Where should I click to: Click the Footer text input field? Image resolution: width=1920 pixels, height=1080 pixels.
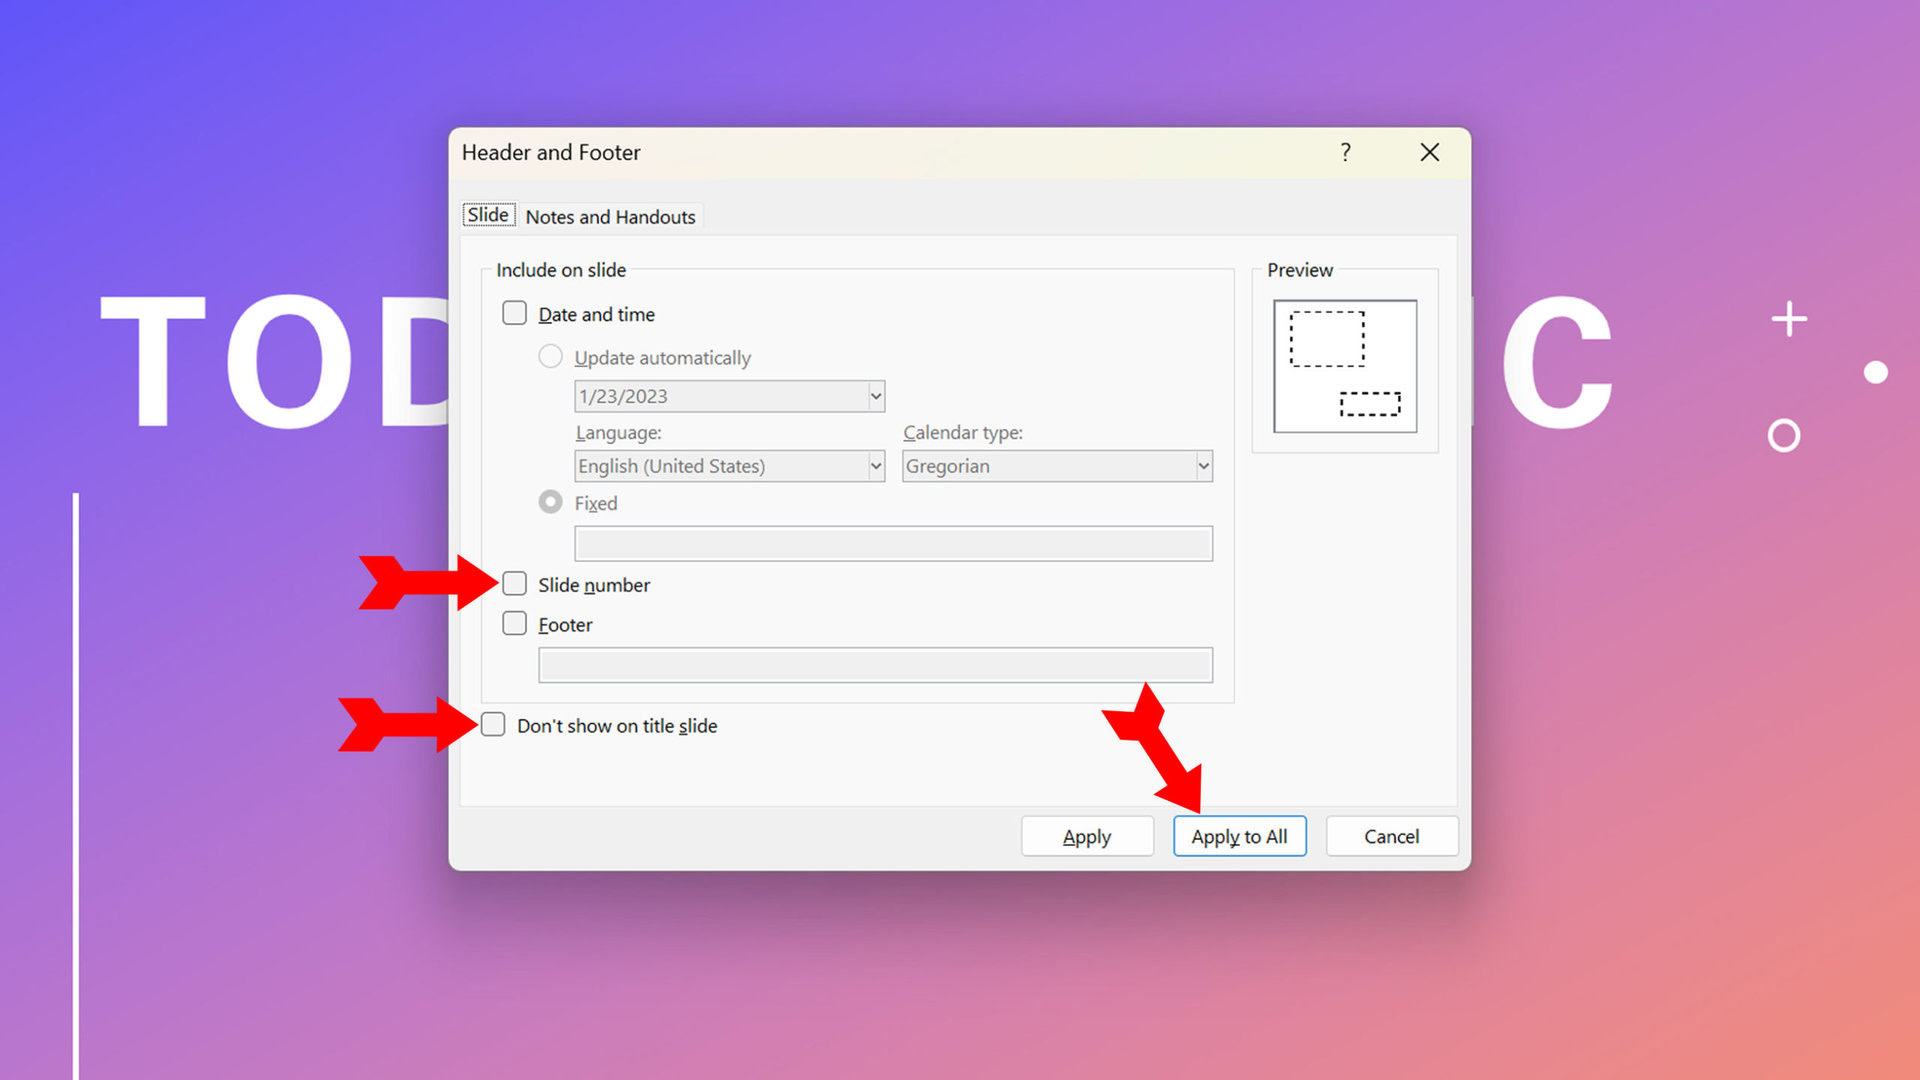coord(875,665)
